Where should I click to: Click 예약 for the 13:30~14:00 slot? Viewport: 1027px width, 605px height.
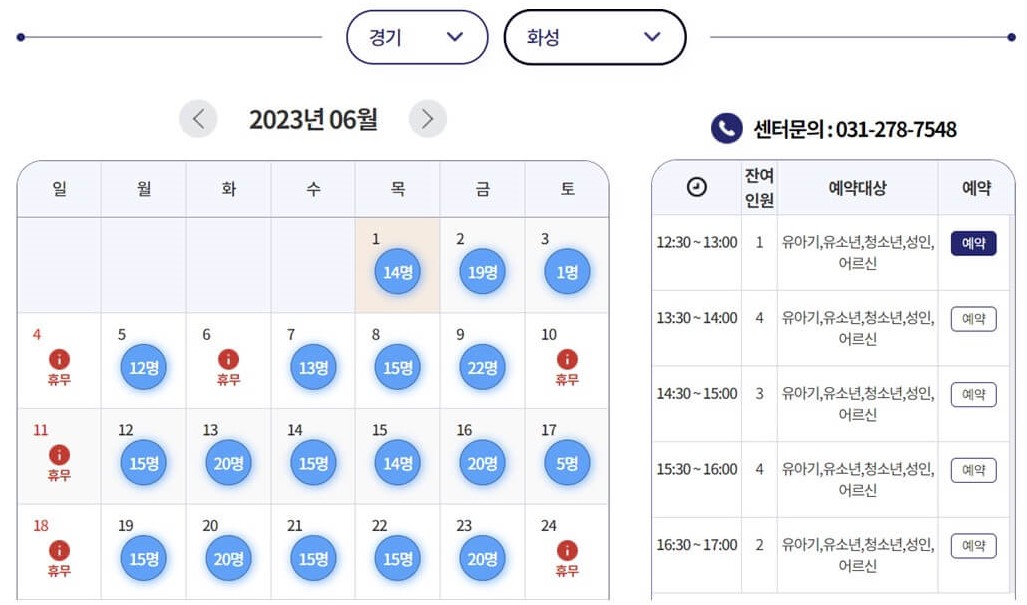click(973, 318)
